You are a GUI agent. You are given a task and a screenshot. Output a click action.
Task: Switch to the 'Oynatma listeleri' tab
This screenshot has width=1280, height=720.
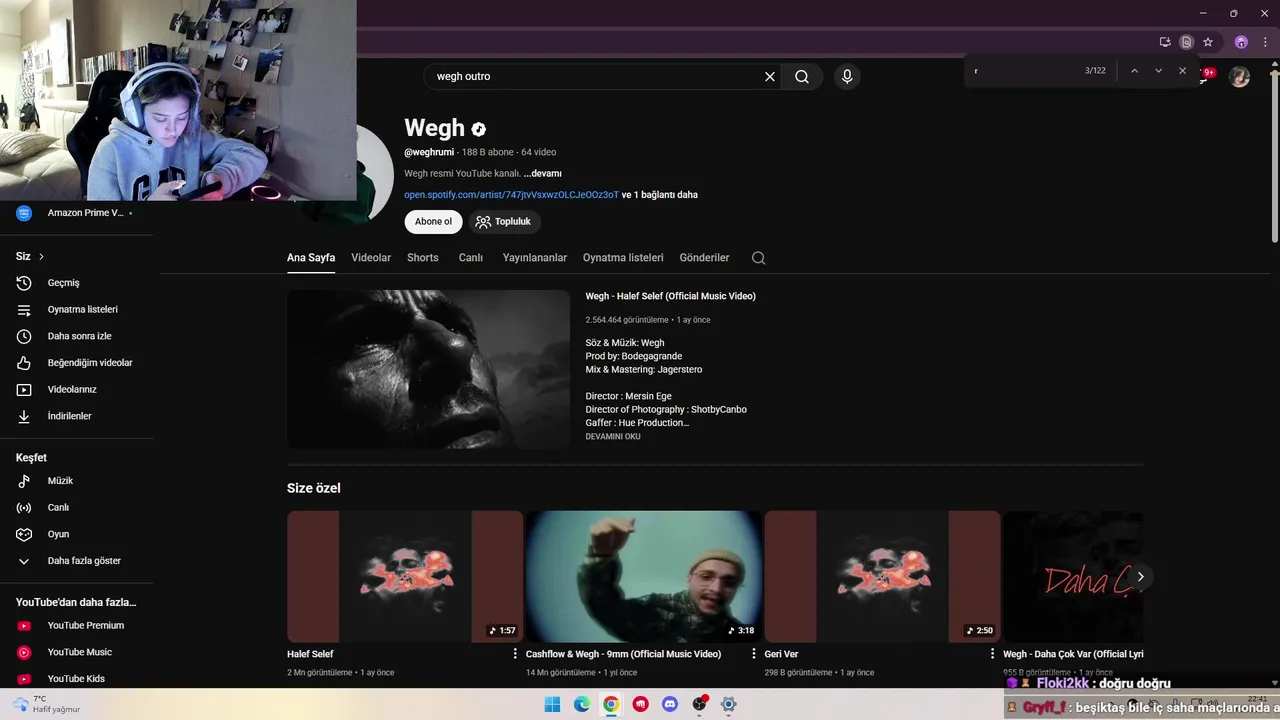[623, 258]
